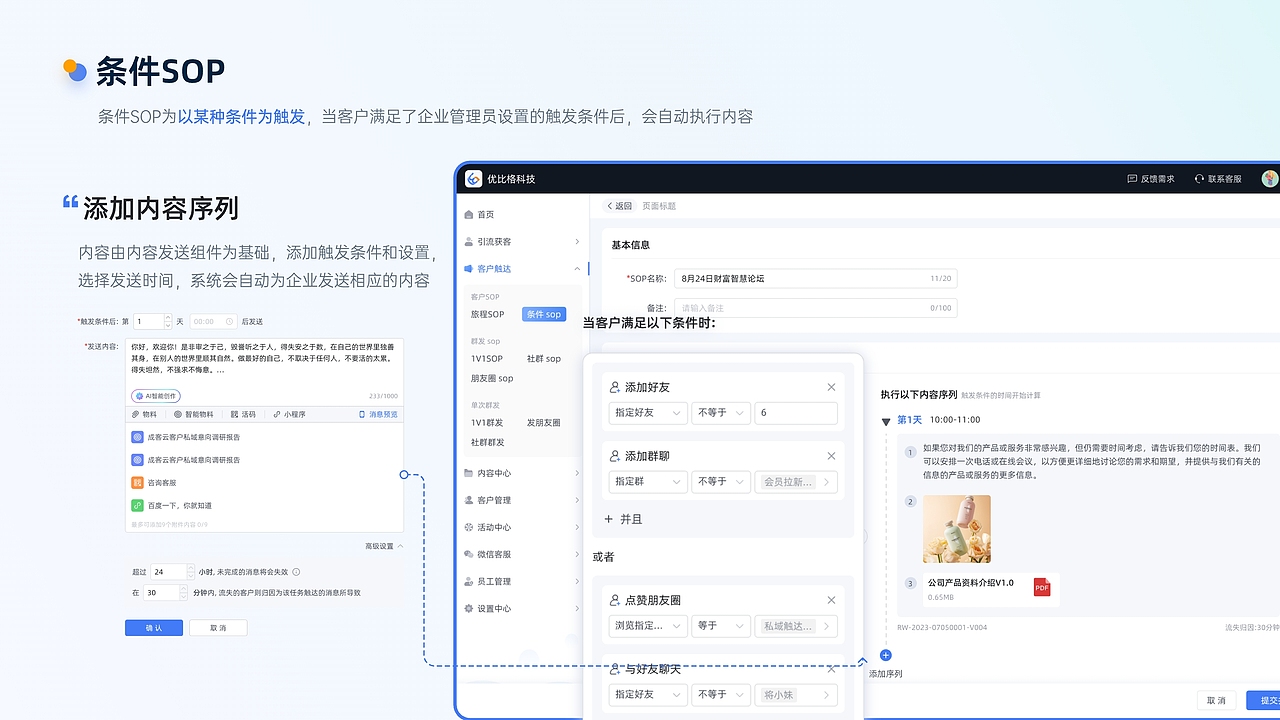Click the 小程序 mini-program tool

tap(289, 414)
